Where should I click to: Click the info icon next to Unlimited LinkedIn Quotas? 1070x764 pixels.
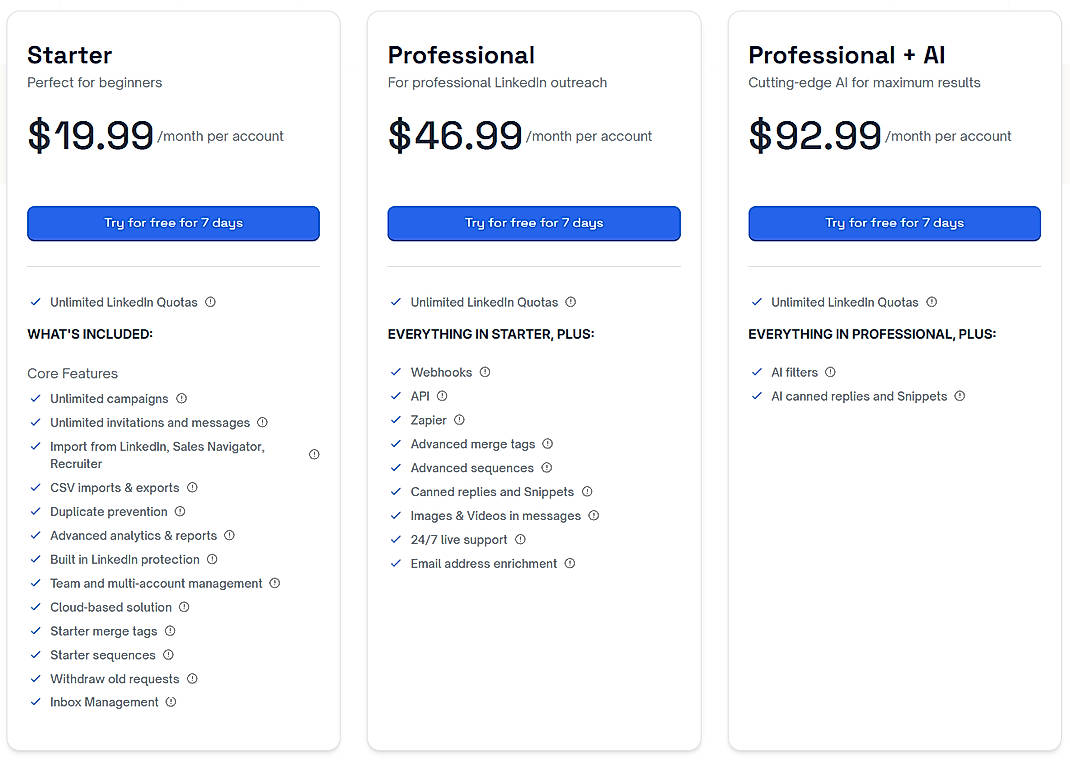(211, 302)
